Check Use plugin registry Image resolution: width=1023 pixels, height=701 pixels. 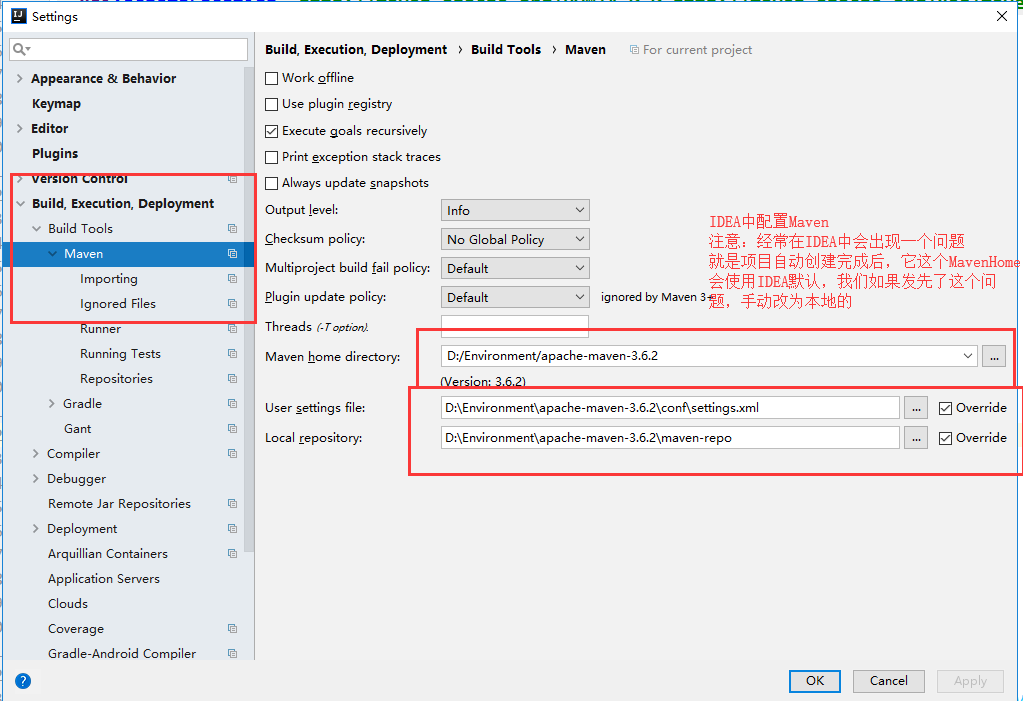(x=271, y=104)
